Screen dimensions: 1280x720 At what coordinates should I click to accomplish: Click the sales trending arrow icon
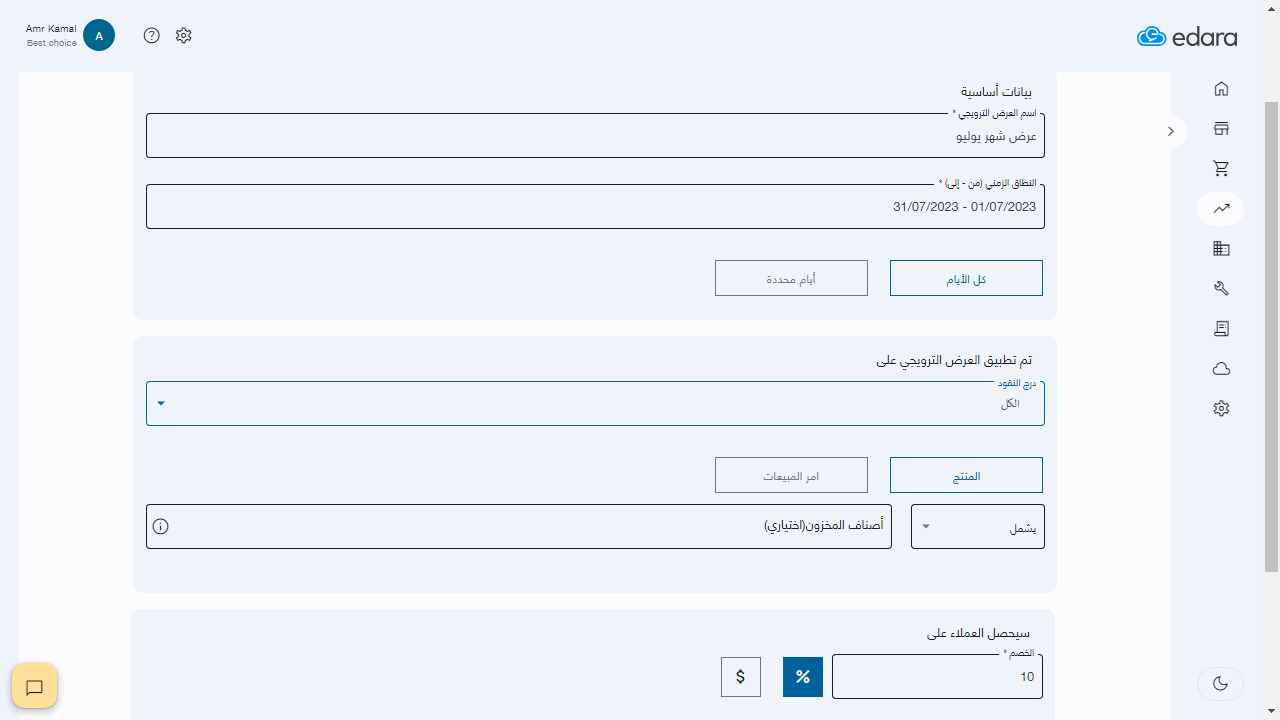1220,209
